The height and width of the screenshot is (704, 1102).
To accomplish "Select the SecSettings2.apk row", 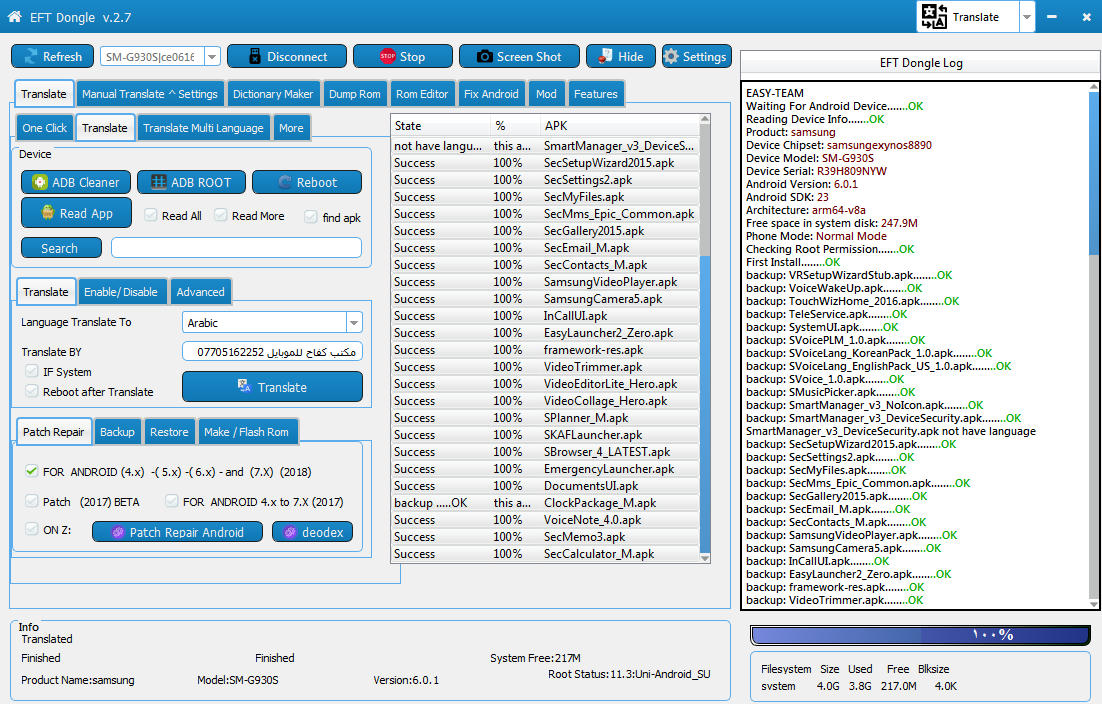I will coord(545,179).
